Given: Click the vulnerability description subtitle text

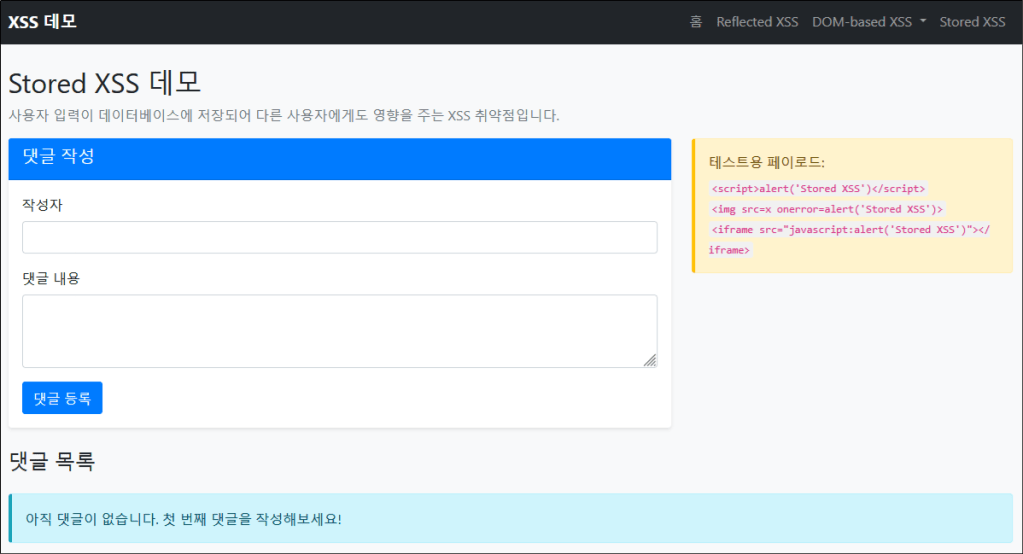Looking at the screenshot, I should [x=284, y=115].
